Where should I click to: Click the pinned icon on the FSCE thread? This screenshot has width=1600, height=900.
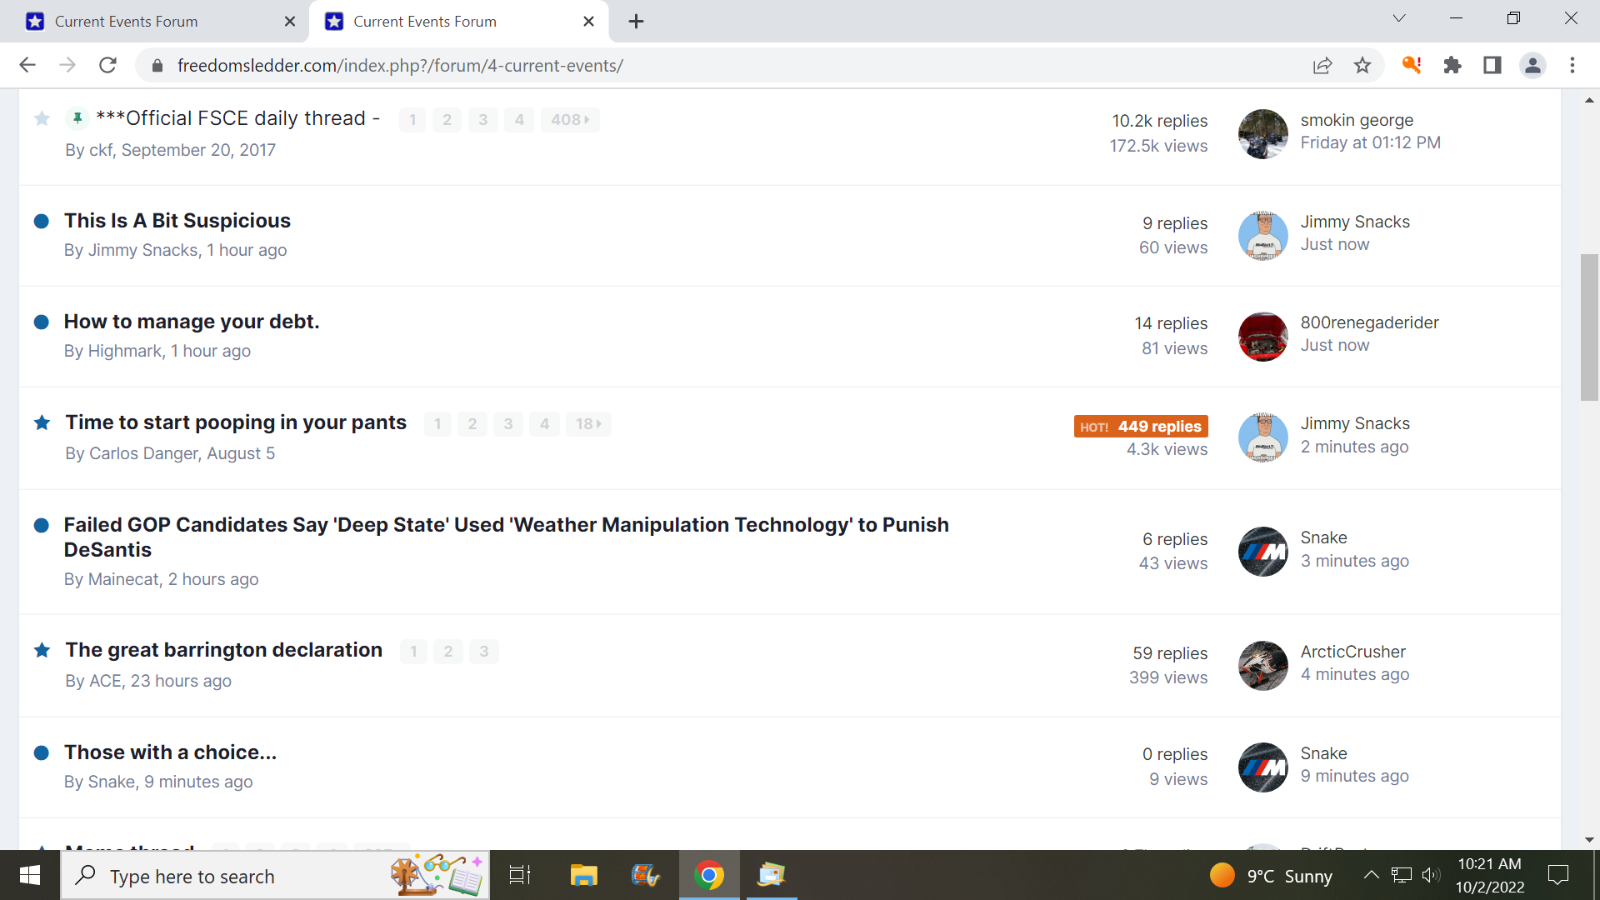tap(77, 118)
